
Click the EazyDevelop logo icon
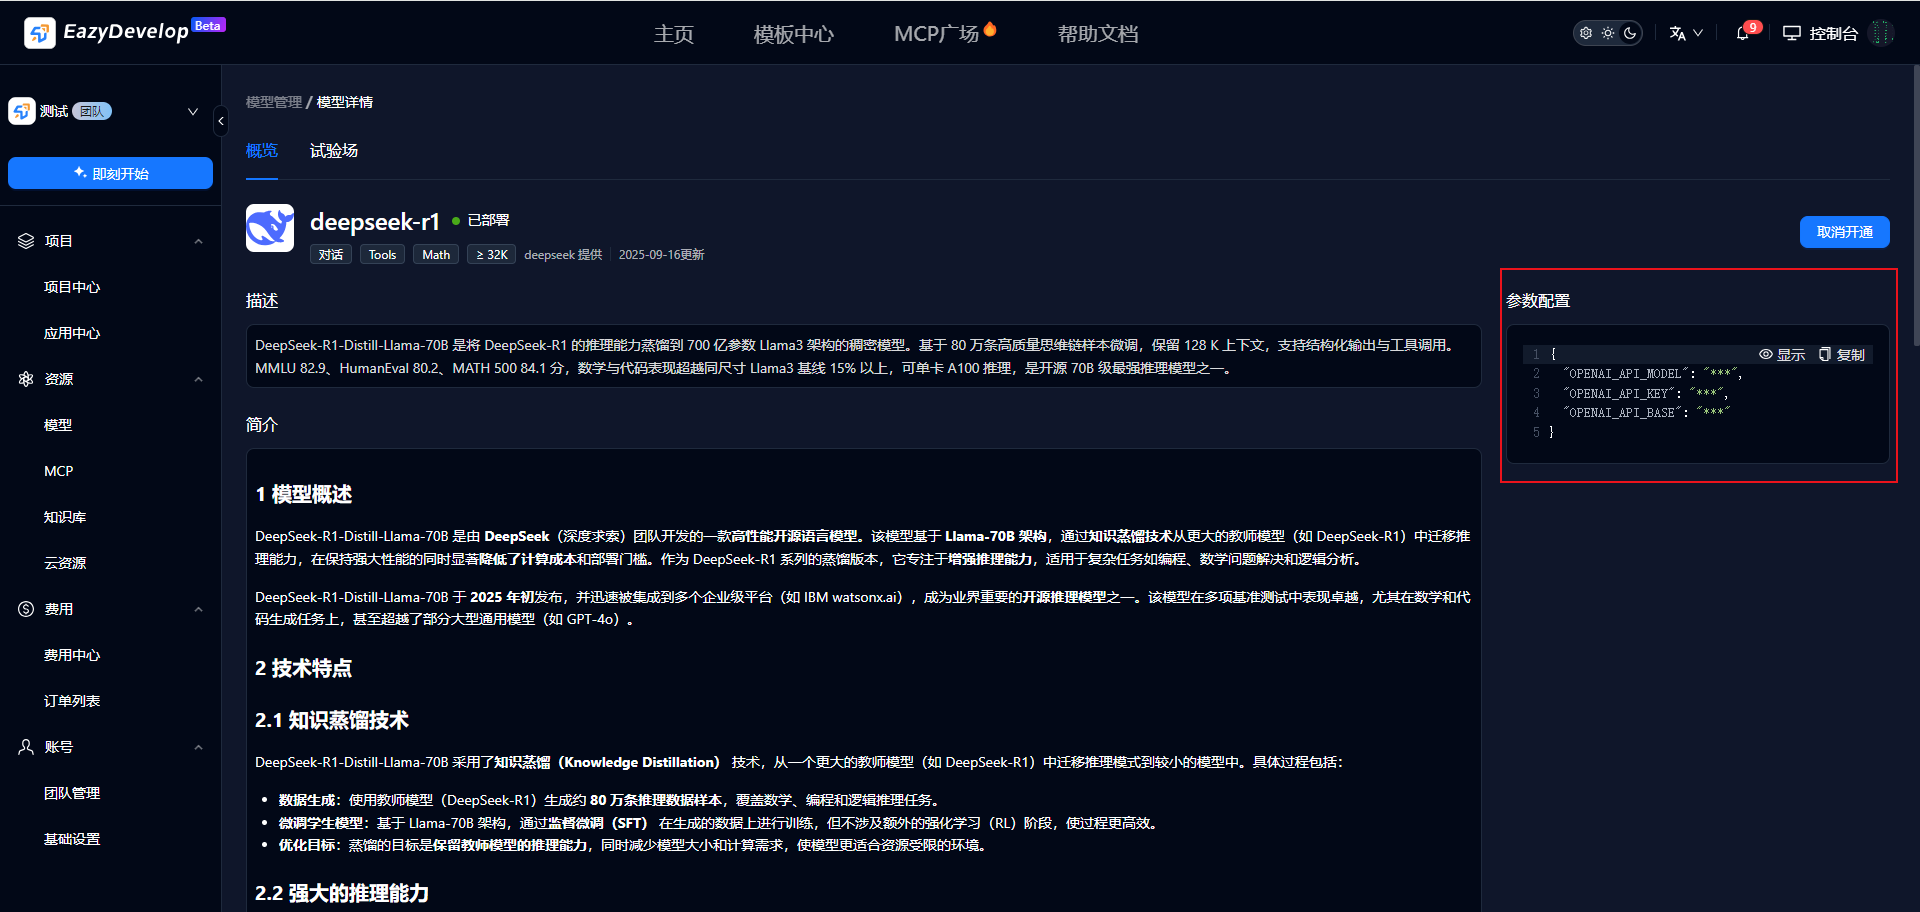(40, 33)
